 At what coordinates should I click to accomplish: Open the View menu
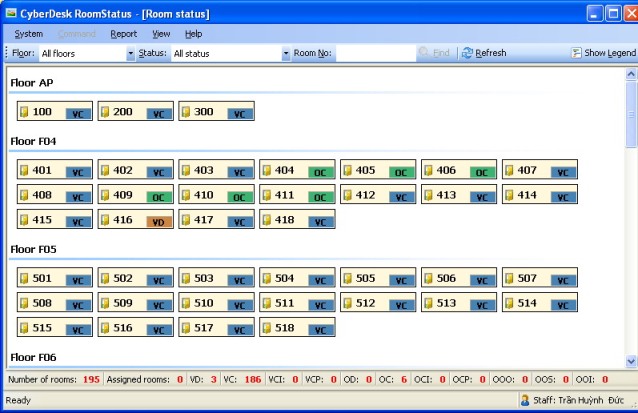[x=160, y=33]
